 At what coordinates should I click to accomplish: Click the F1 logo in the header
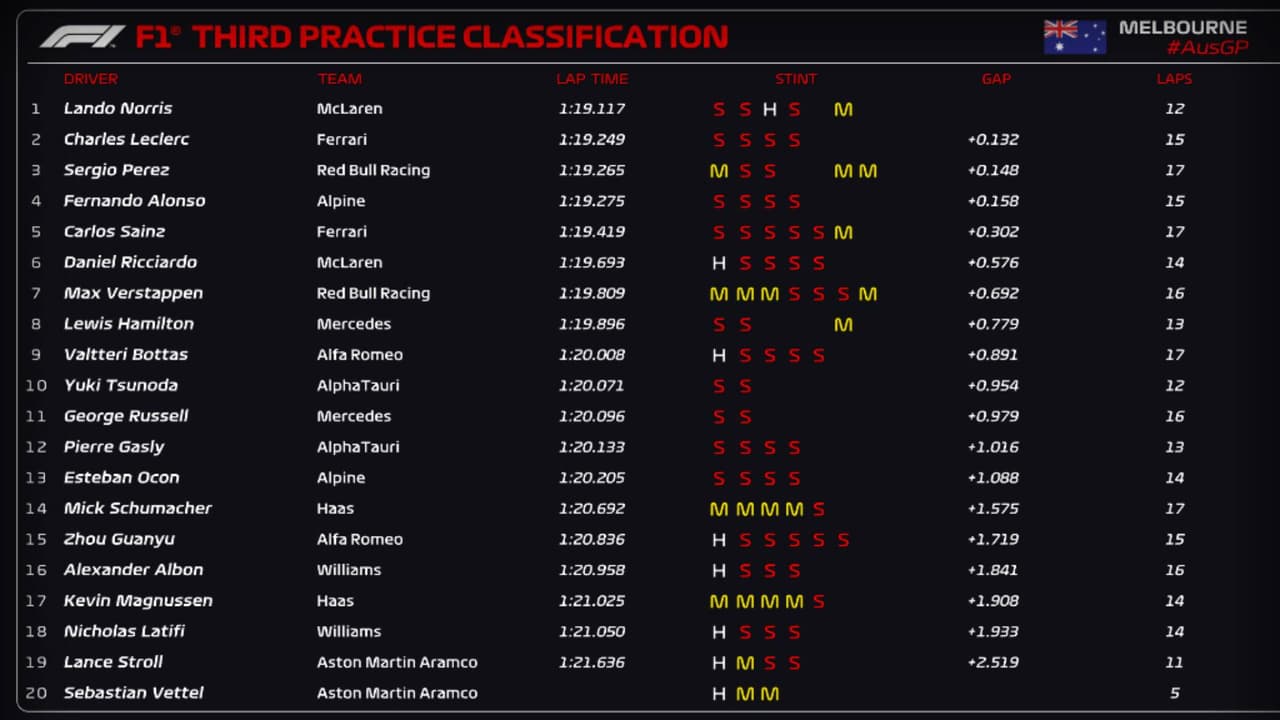pyautogui.click(x=82, y=37)
